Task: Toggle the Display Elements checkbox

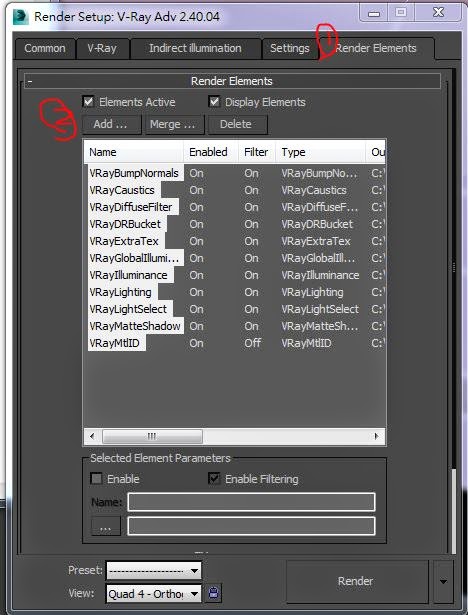Action: tap(214, 102)
